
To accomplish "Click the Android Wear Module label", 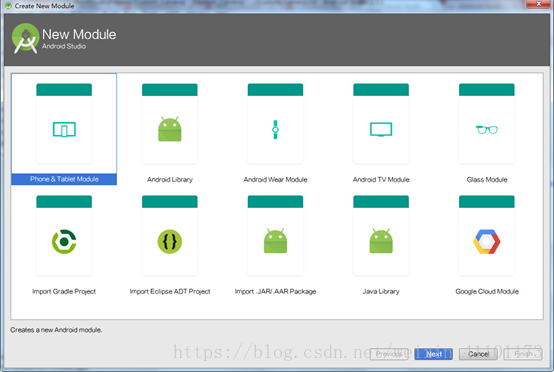I will coord(275,179).
